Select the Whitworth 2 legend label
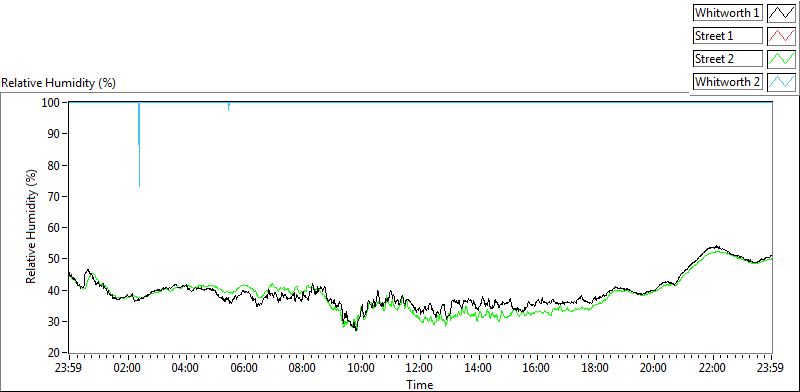800x392 pixels. point(728,82)
